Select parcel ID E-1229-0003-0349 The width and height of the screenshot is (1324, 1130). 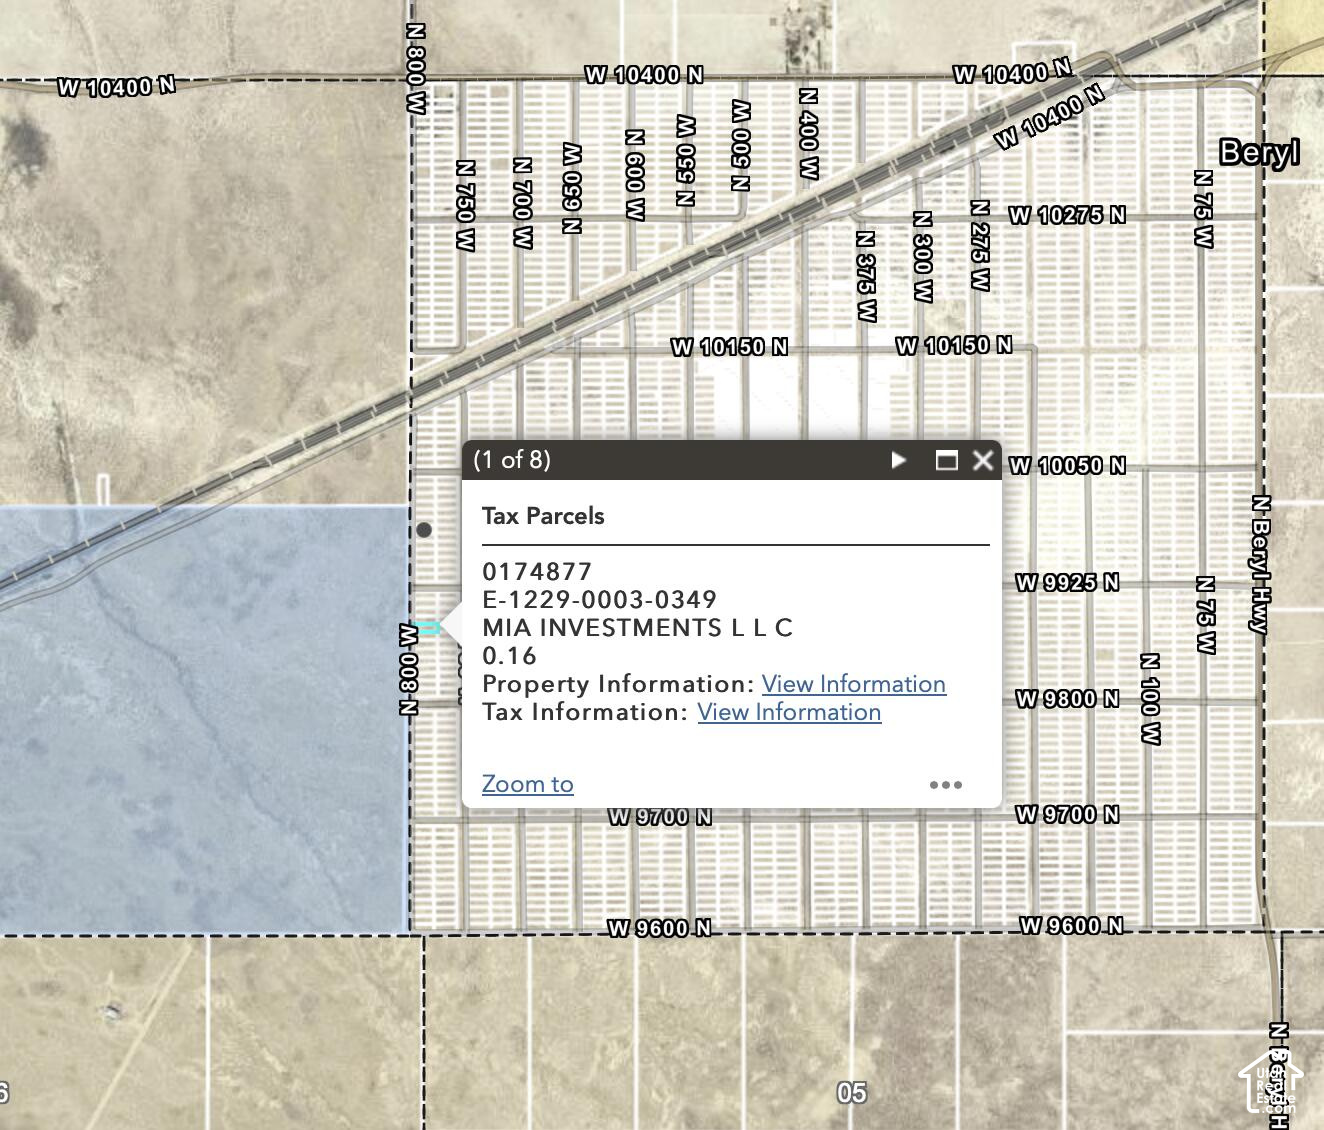(x=600, y=600)
